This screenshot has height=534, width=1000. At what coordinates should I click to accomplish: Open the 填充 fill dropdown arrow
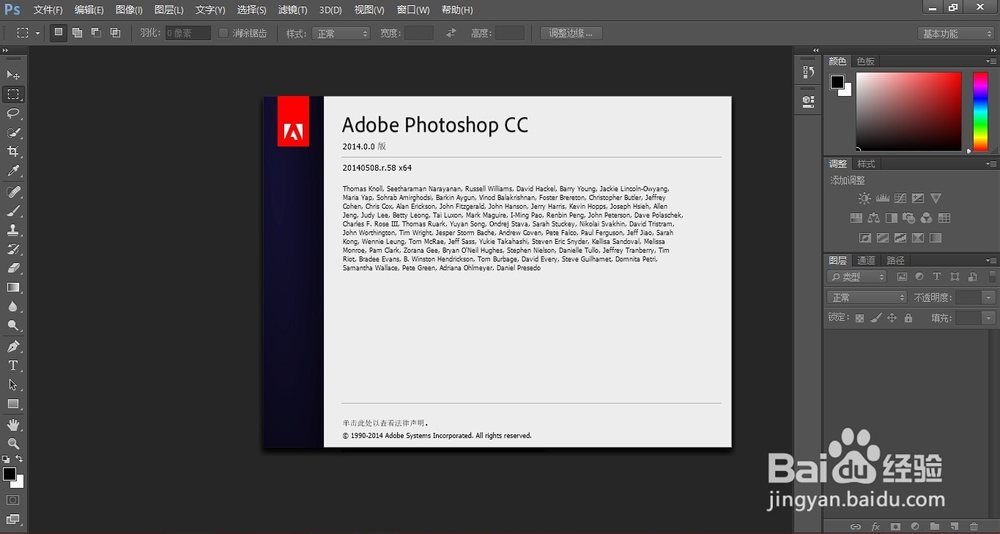pos(989,318)
